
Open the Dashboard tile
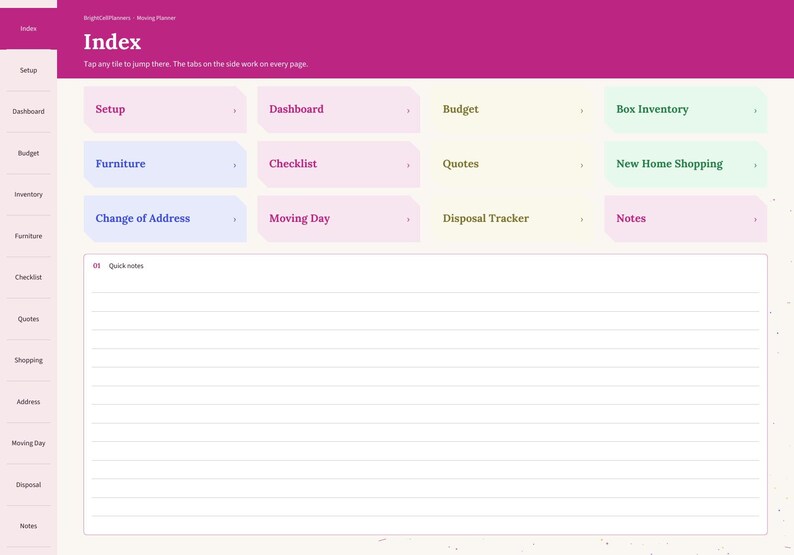pos(339,109)
